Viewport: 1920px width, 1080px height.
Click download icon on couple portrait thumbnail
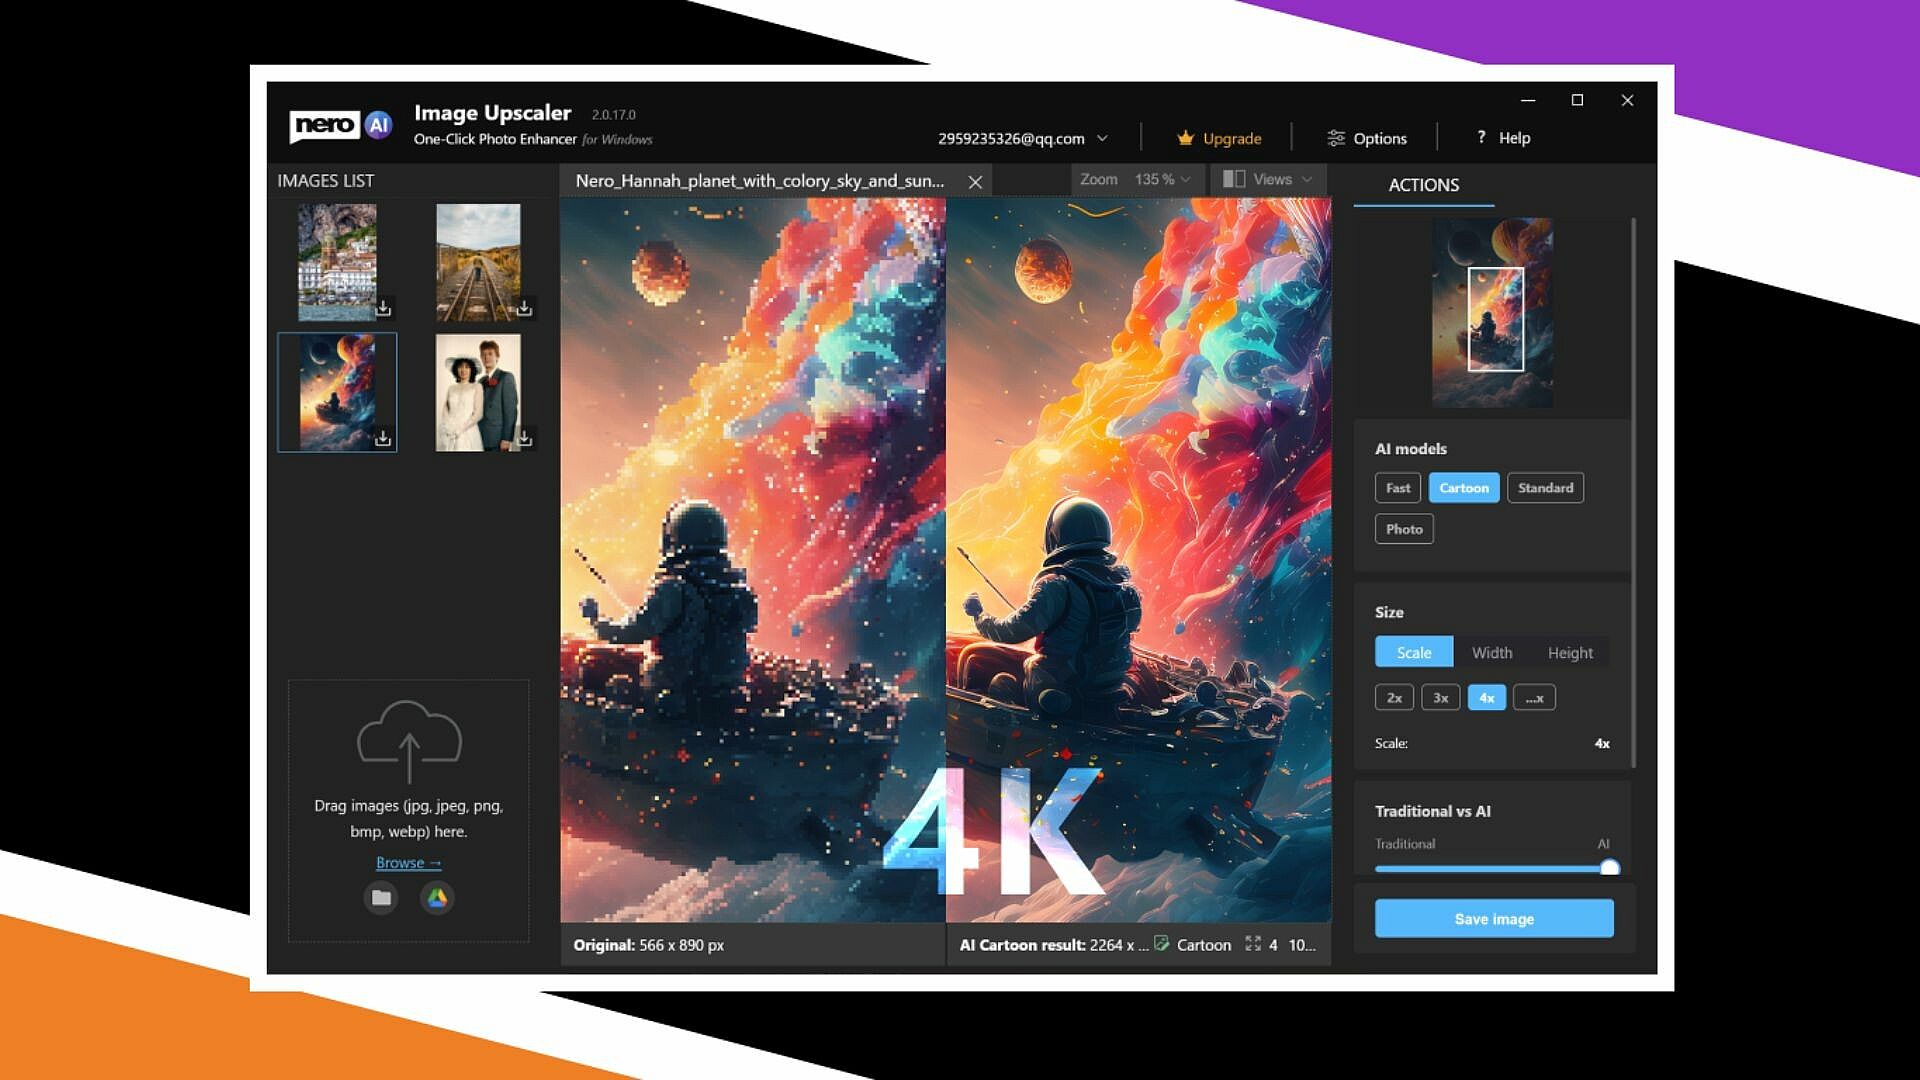tap(524, 438)
